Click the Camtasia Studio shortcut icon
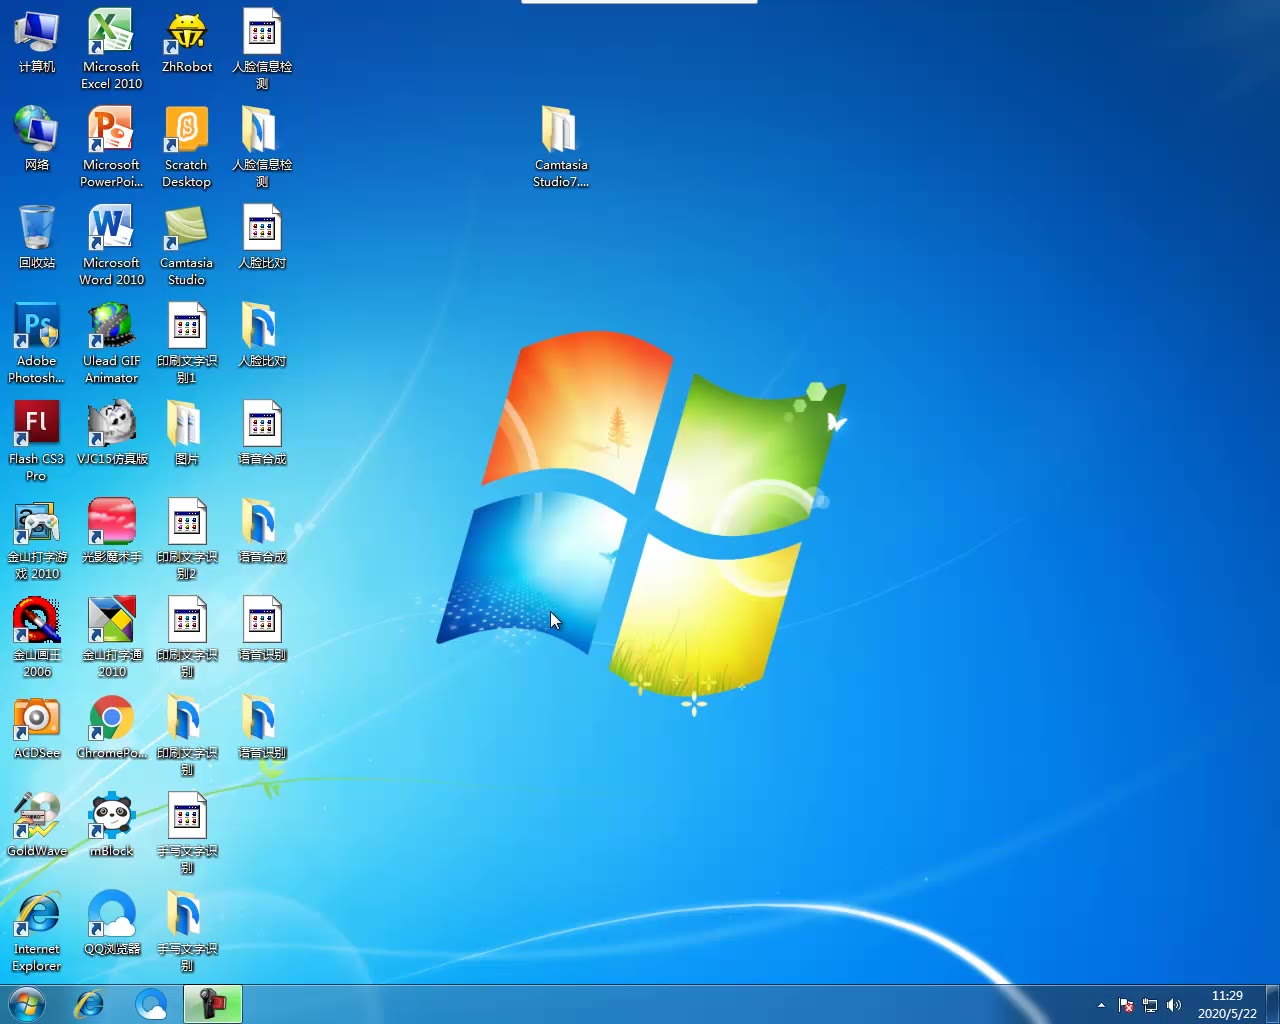 tap(186, 245)
